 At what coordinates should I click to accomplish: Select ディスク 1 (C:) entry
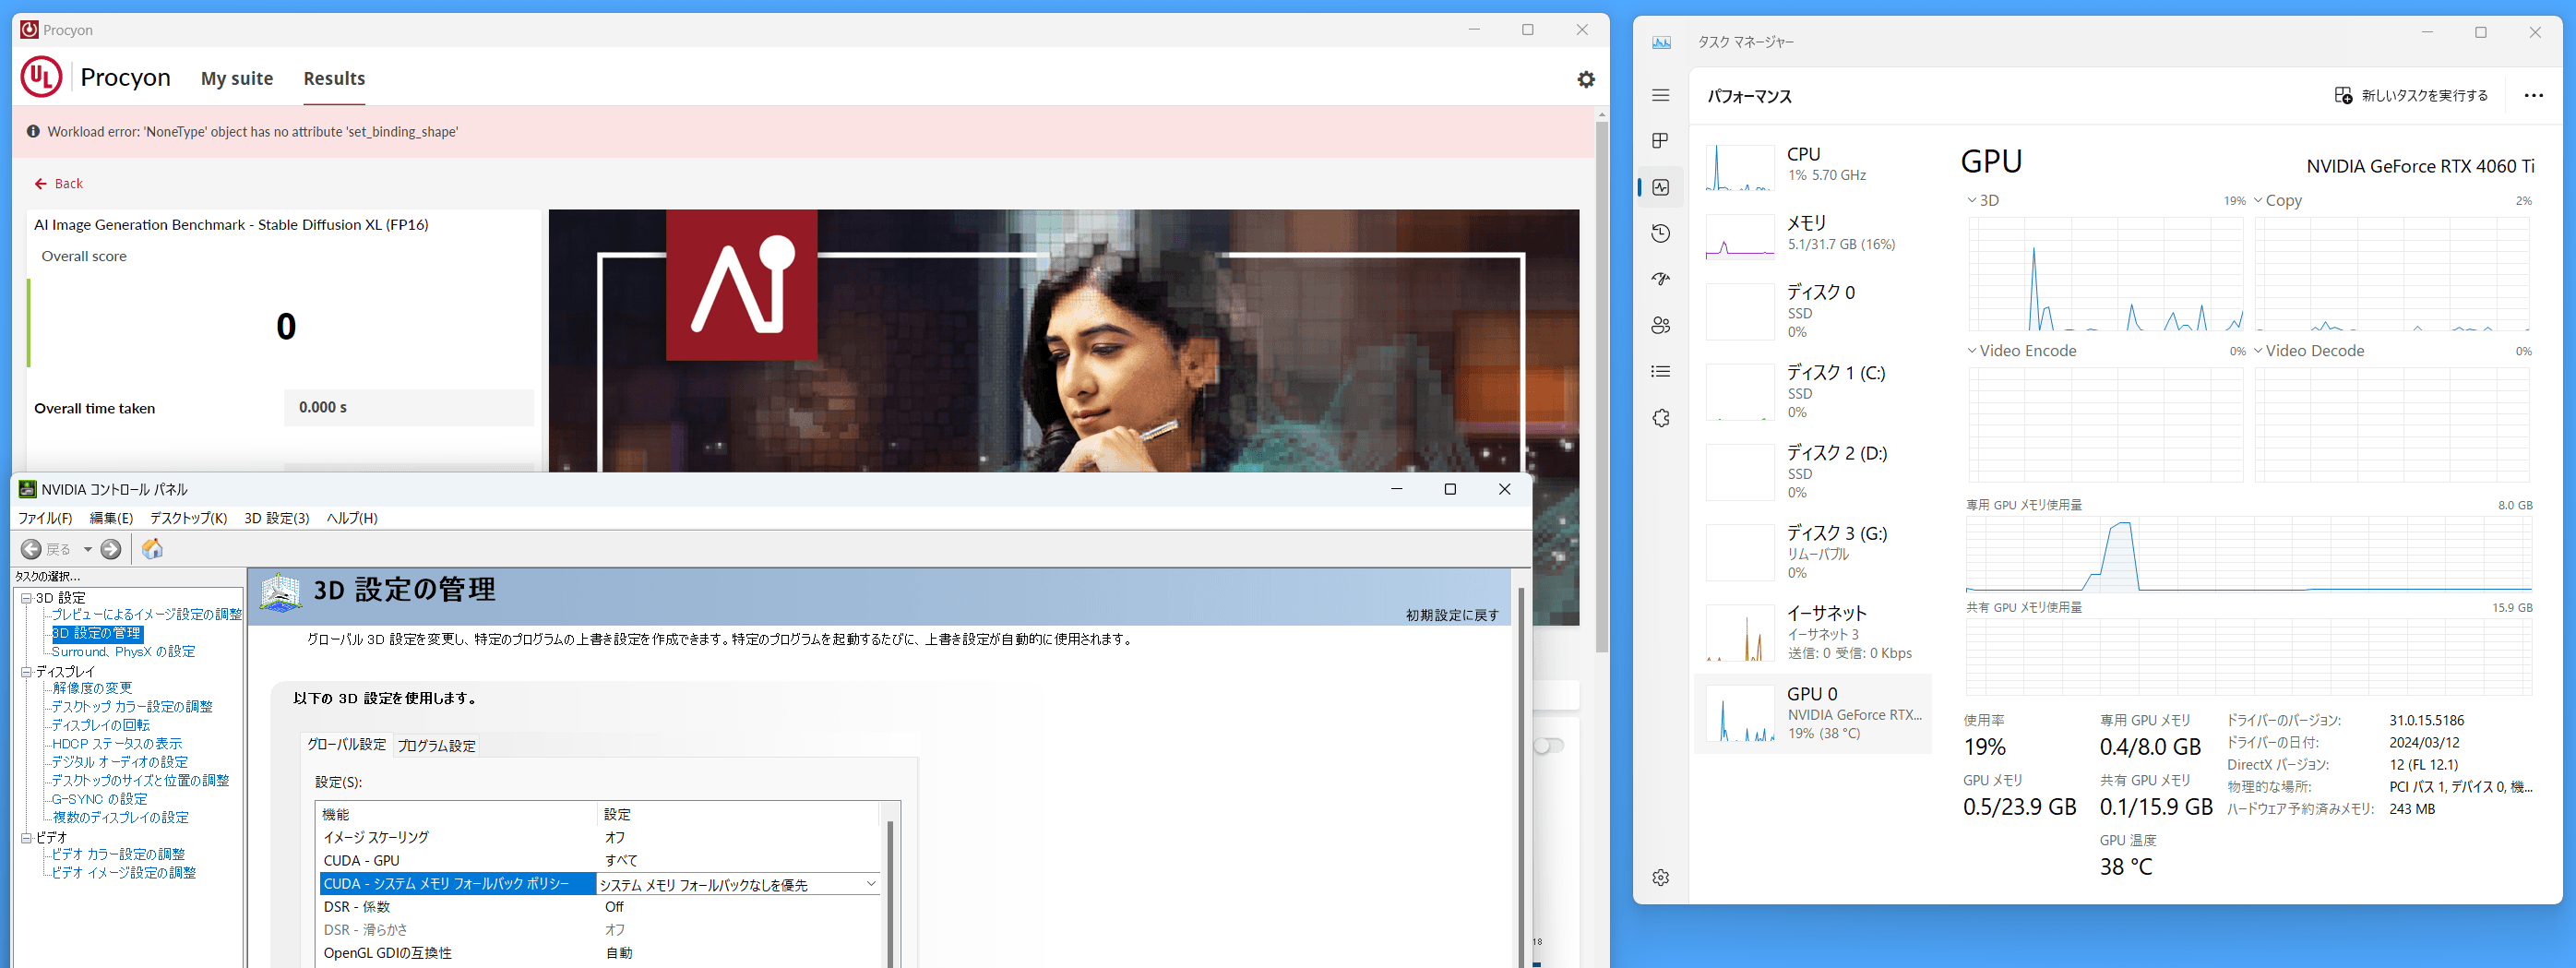tap(1813, 391)
